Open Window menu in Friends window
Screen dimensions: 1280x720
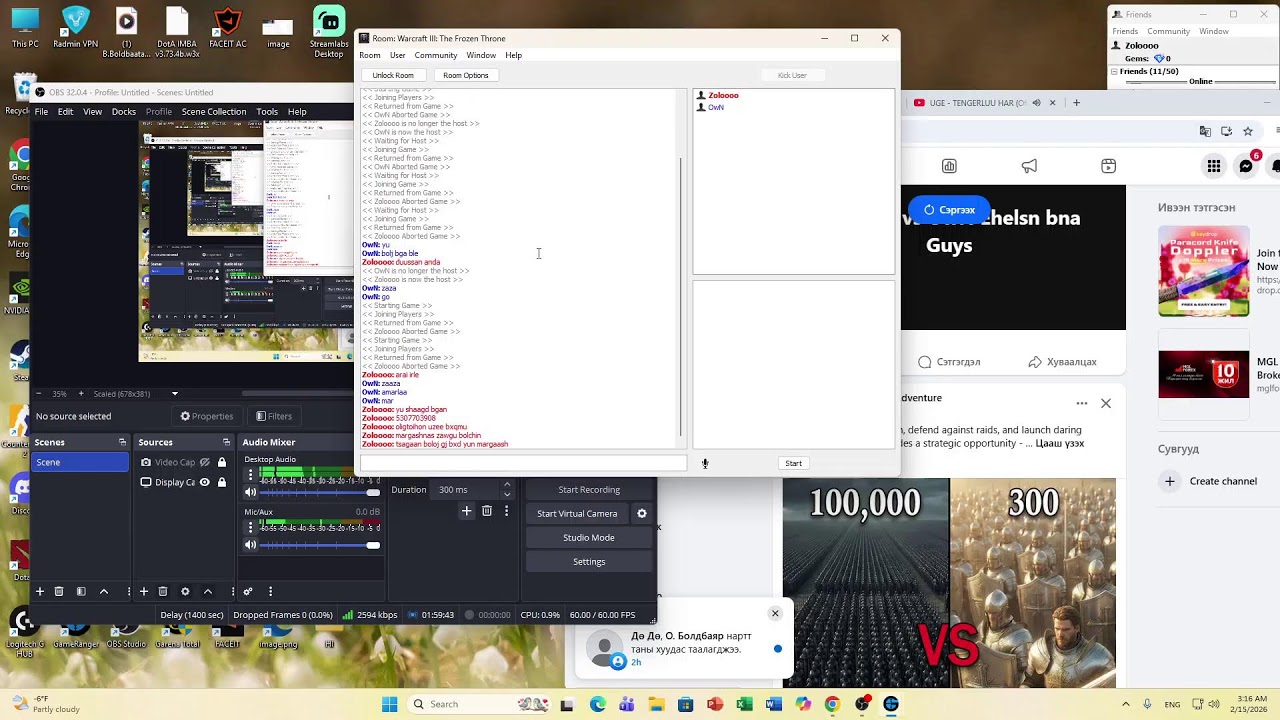[x=1214, y=31]
